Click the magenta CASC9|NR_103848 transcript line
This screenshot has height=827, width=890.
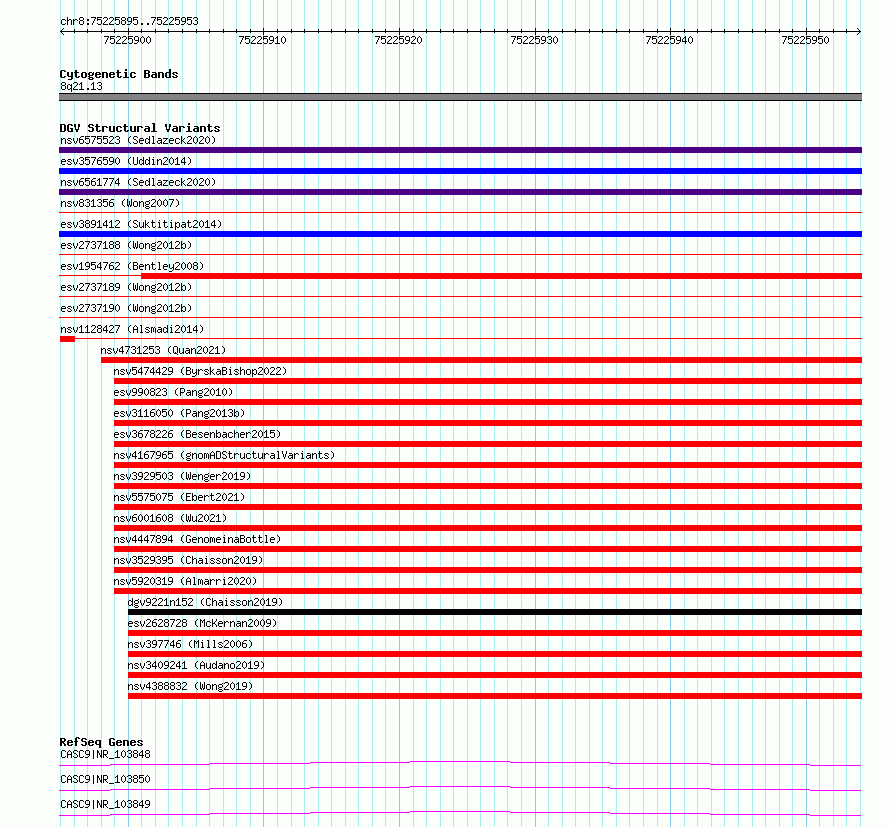point(460,763)
